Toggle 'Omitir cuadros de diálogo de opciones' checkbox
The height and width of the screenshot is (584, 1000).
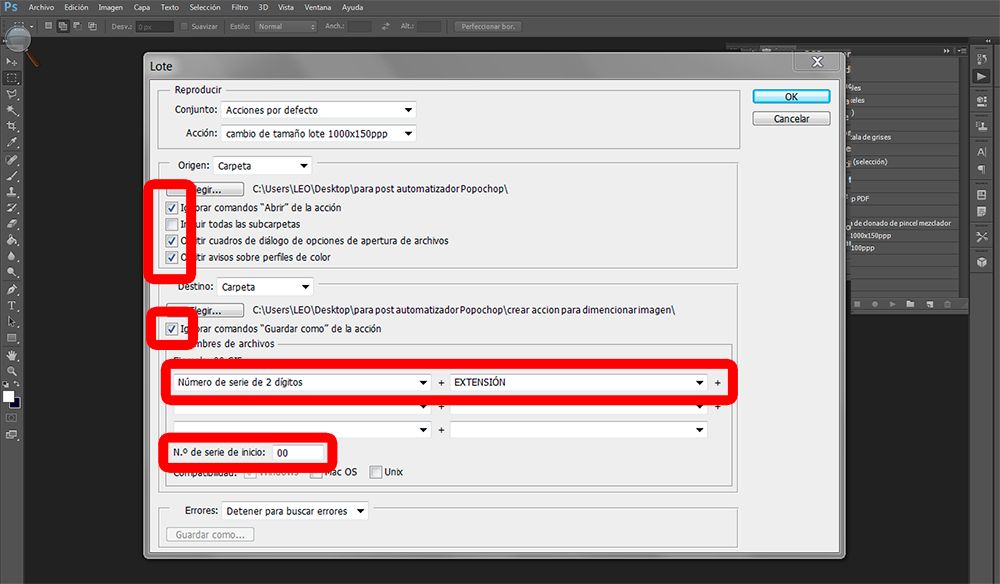(x=172, y=241)
